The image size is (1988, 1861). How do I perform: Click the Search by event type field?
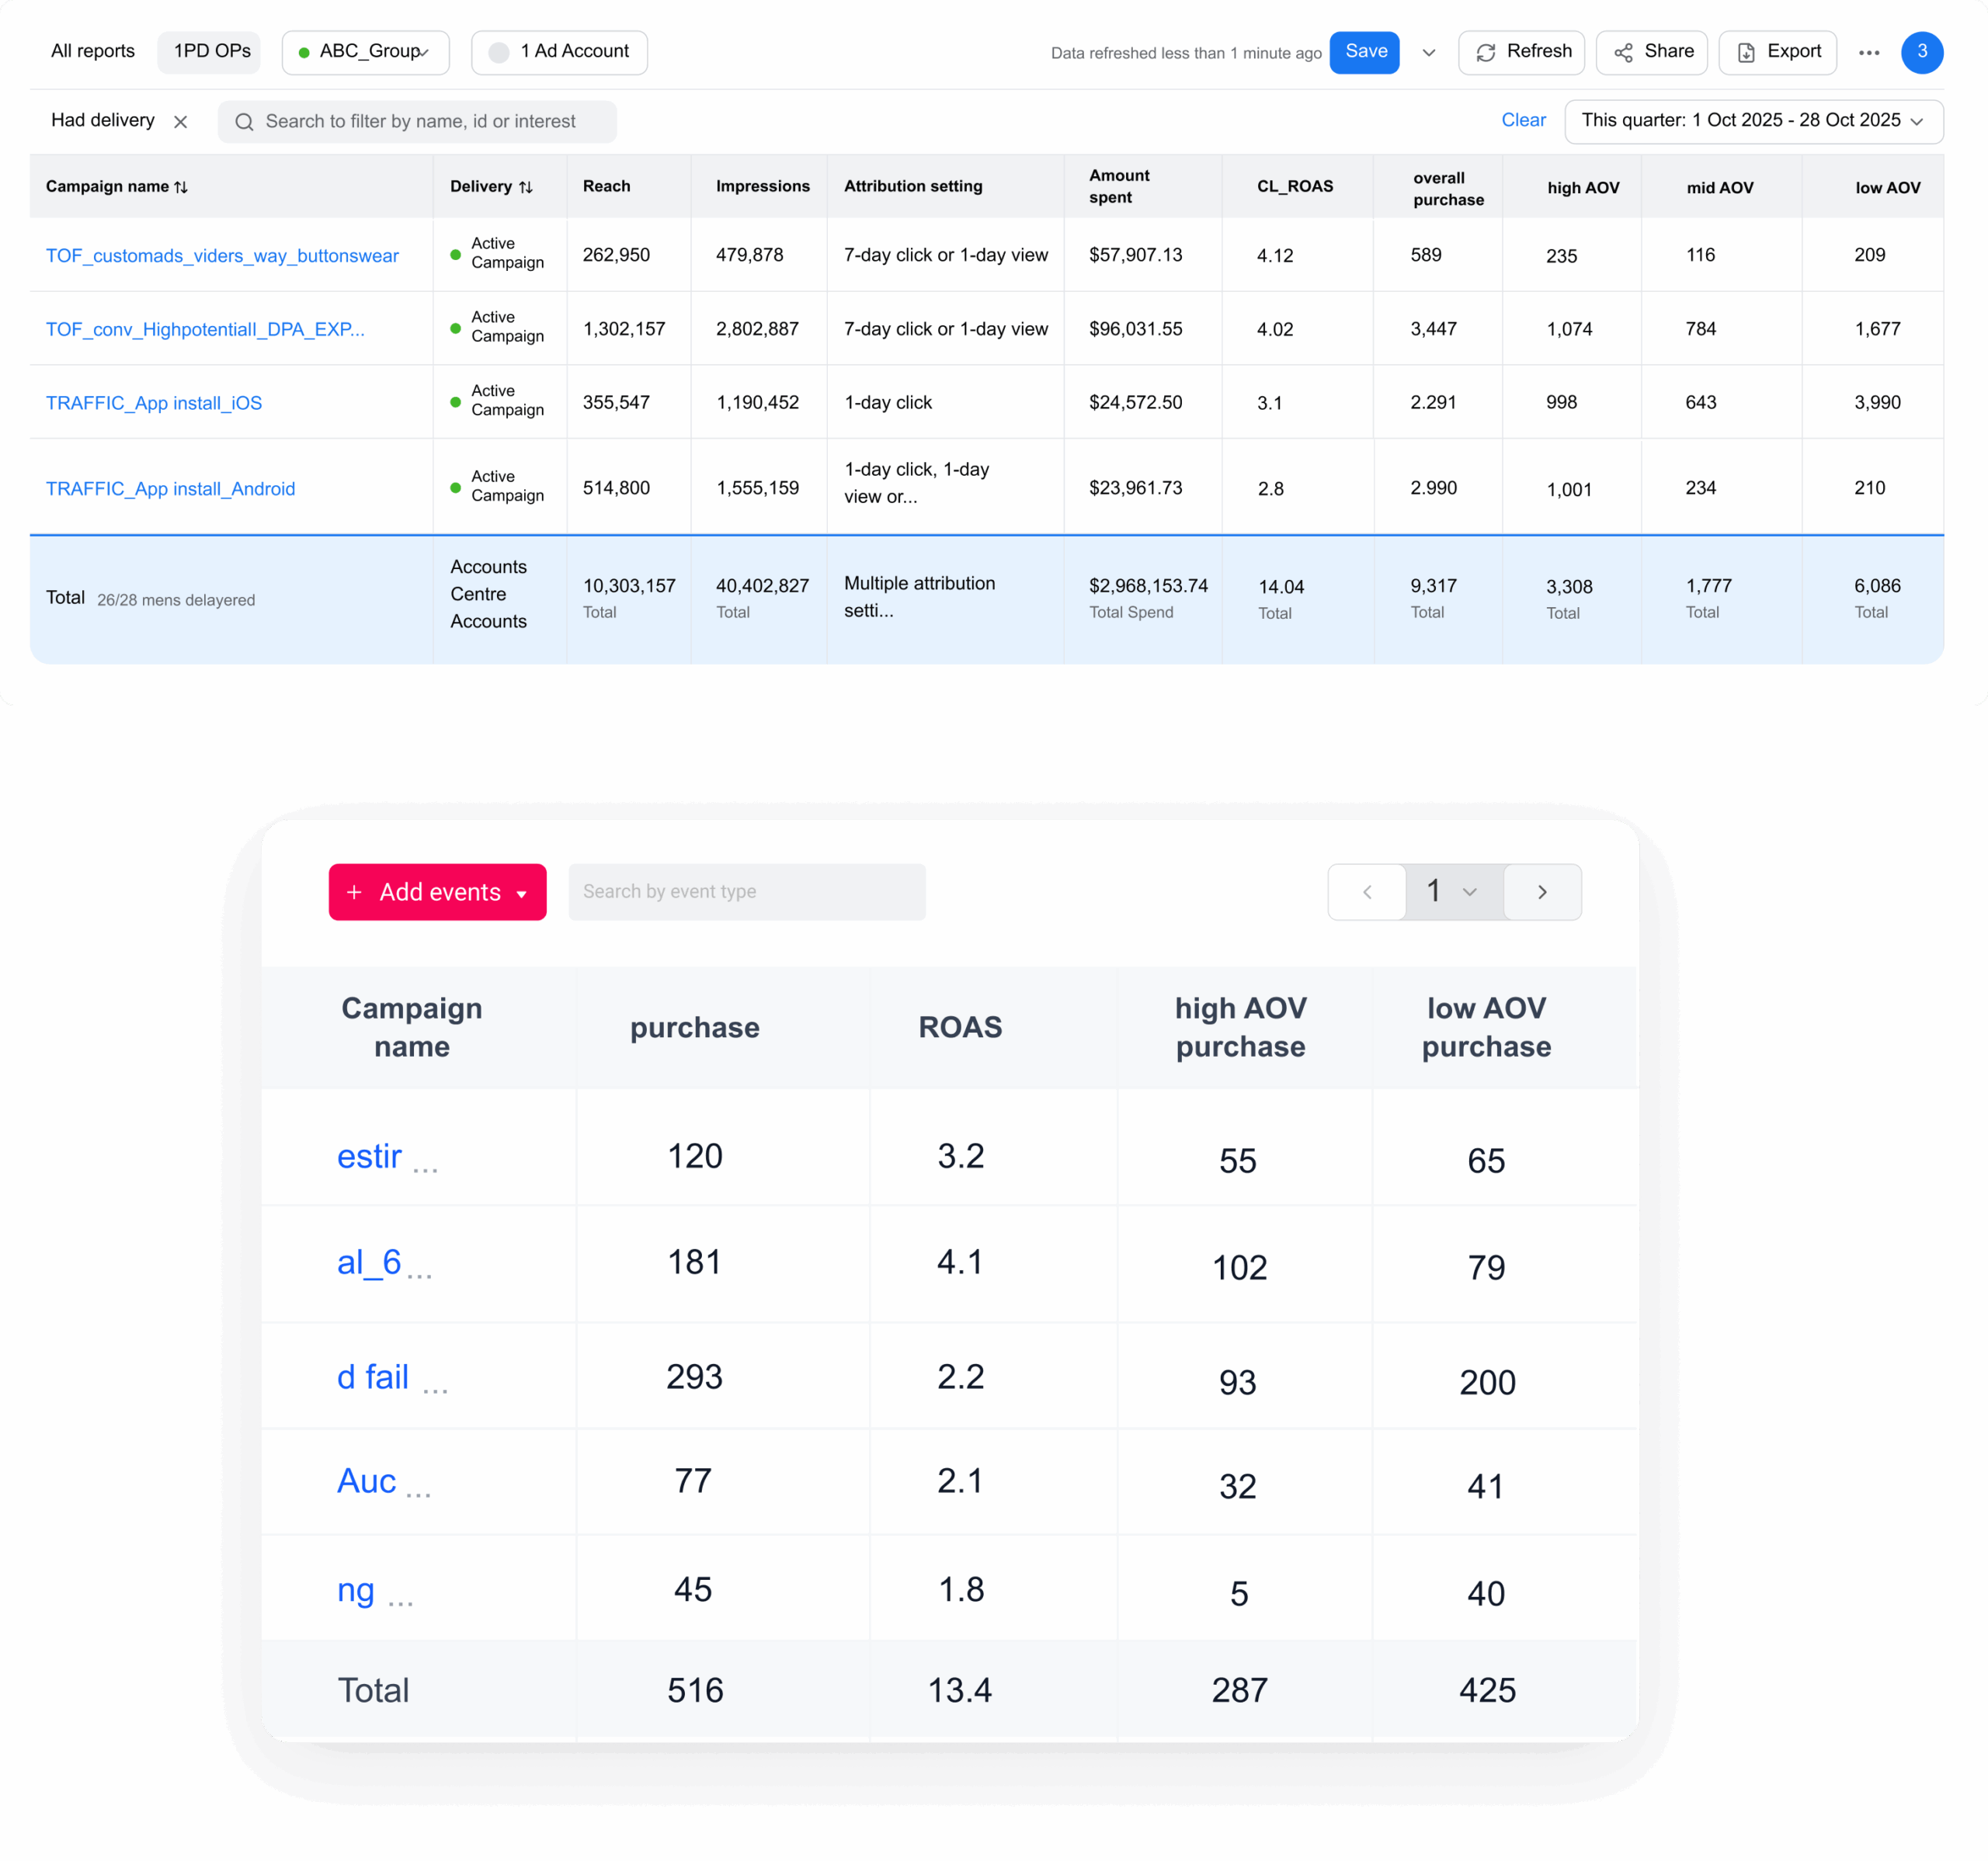(x=746, y=891)
